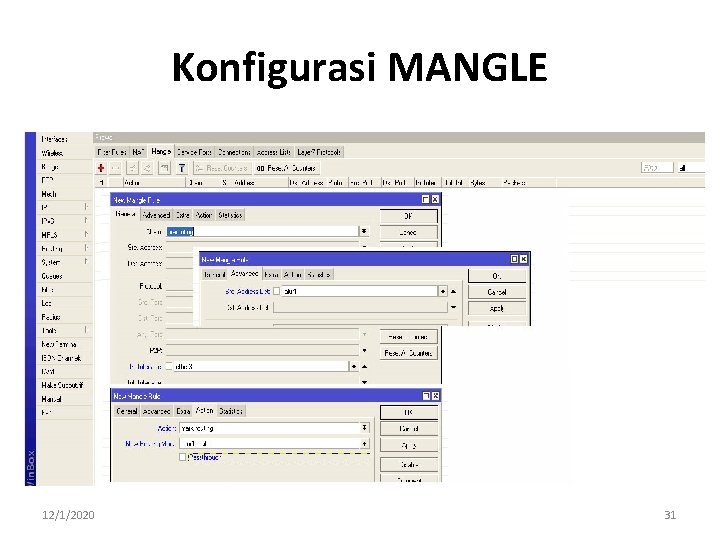The height and width of the screenshot is (540, 720).
Task: Expand the System submenu in sidebar
Action: pos(86,261)
